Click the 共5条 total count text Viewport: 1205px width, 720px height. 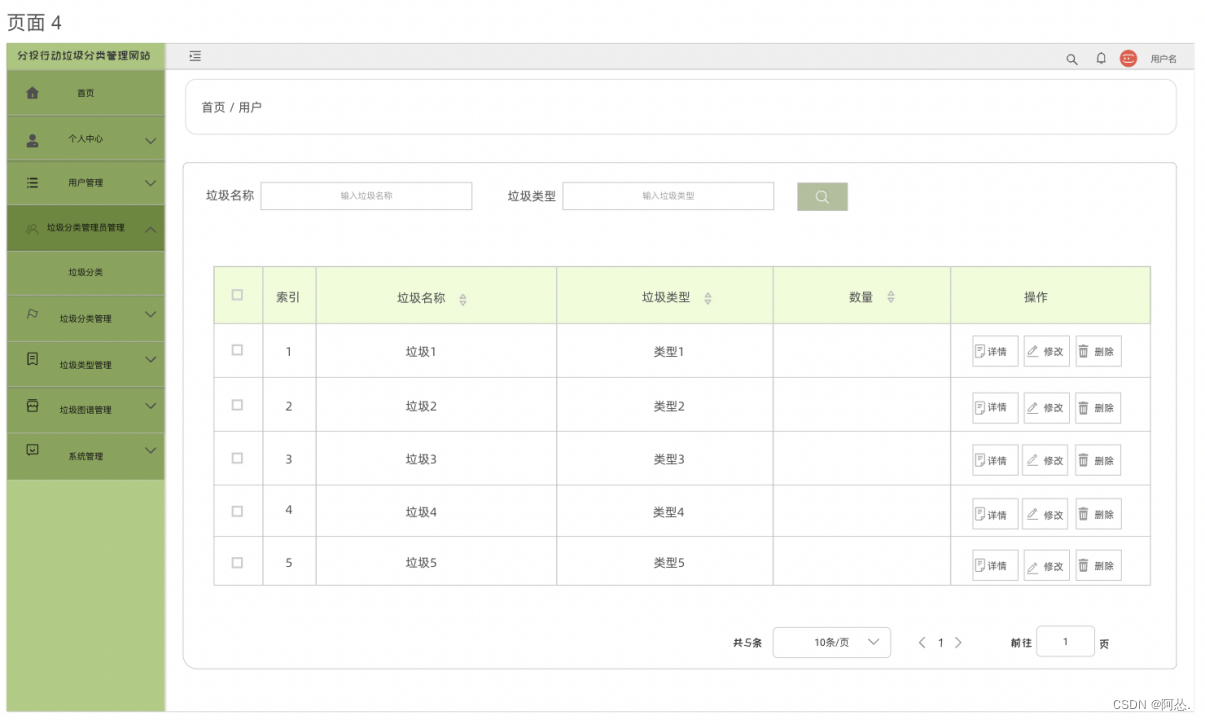747,643
